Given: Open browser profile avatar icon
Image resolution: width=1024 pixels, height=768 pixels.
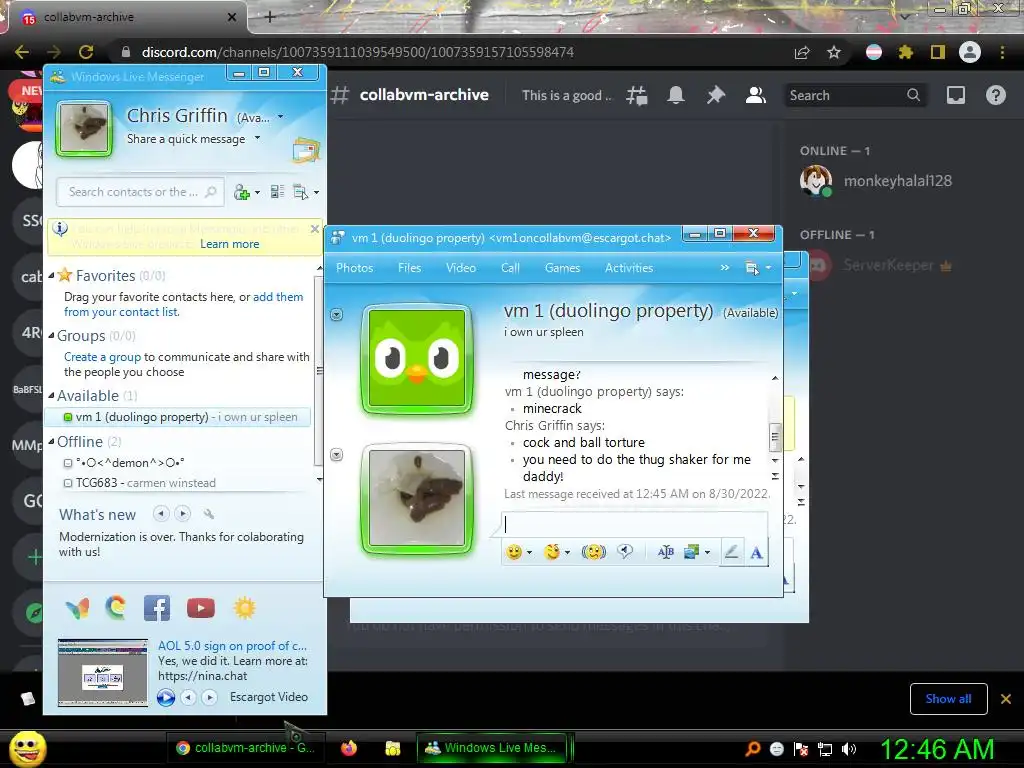Looking at the screenshot, I should [x=970, y=52].
